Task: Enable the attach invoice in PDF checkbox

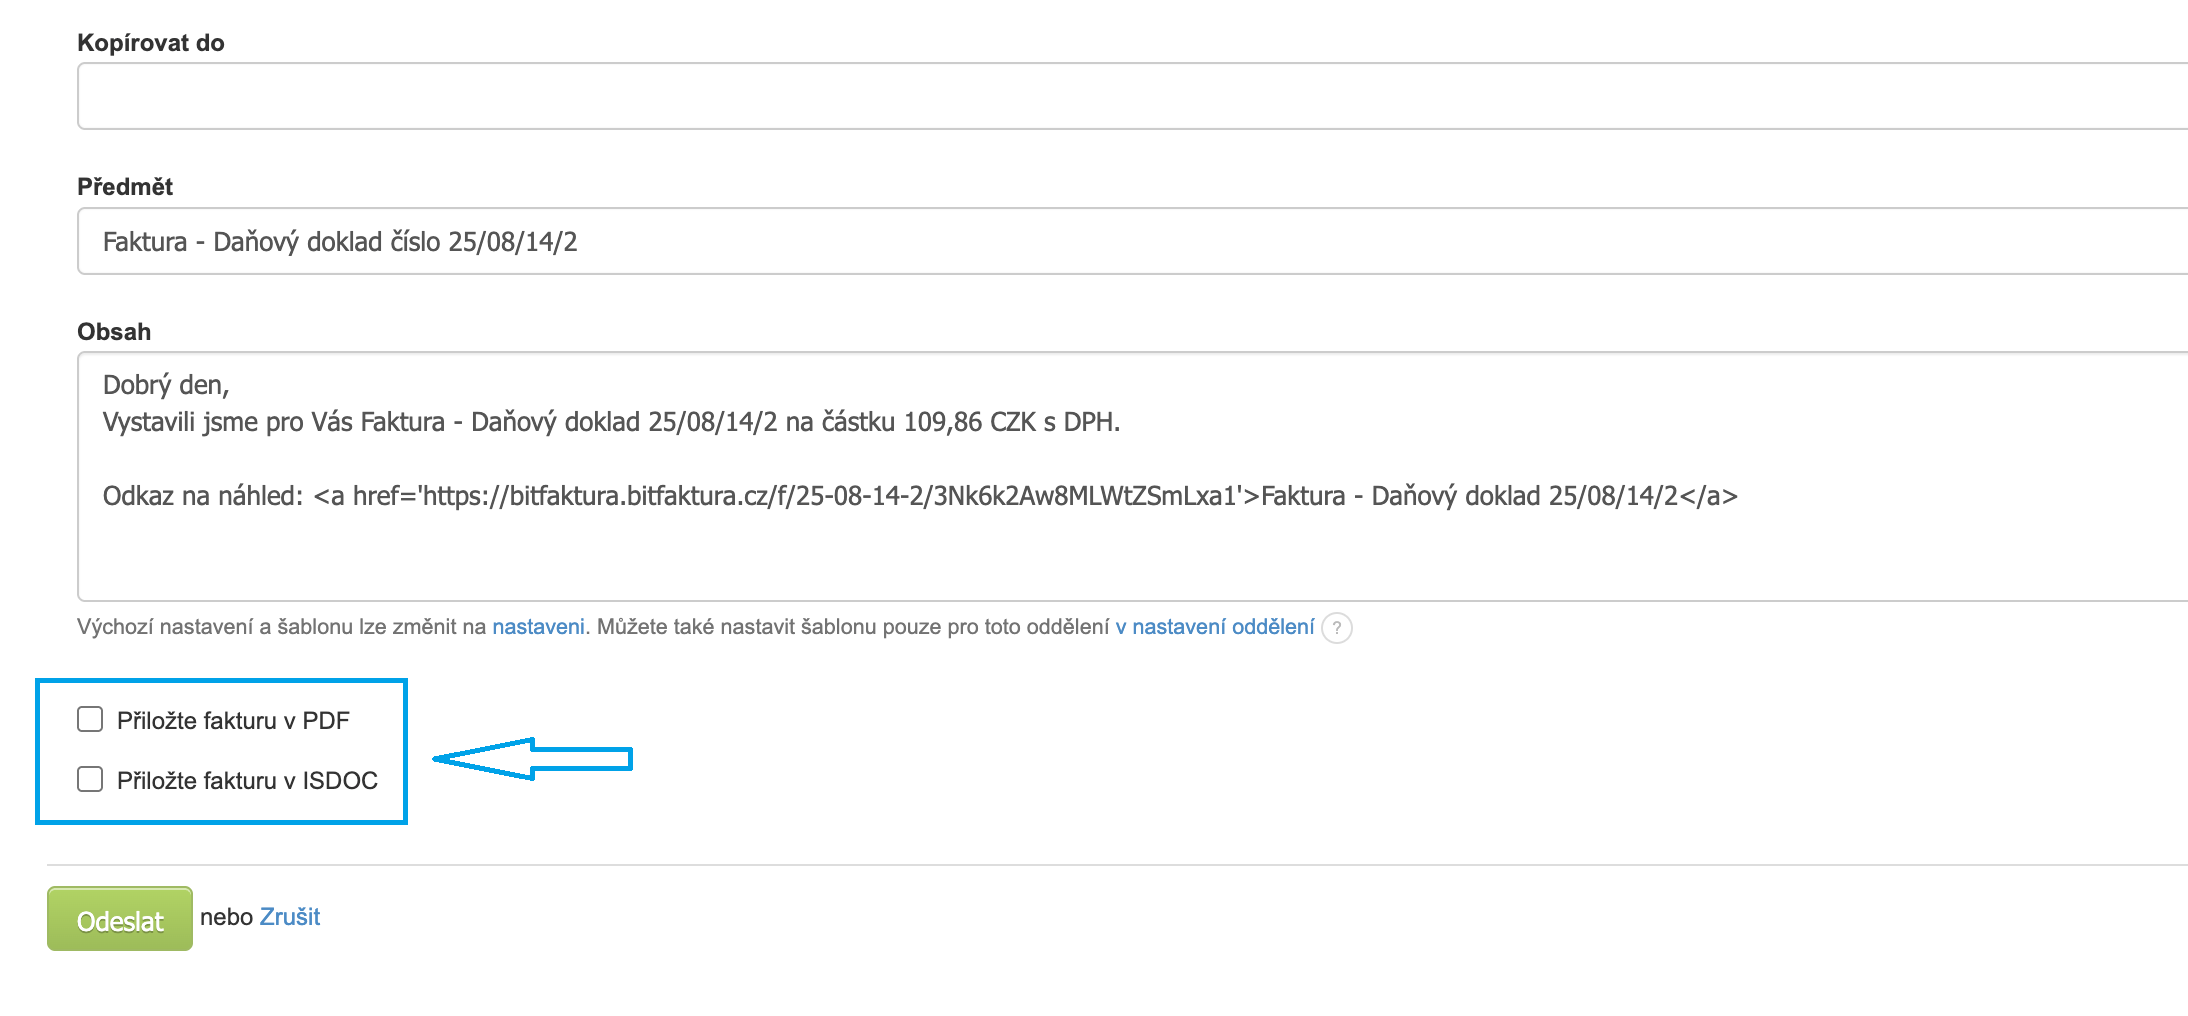Action: 90,720
